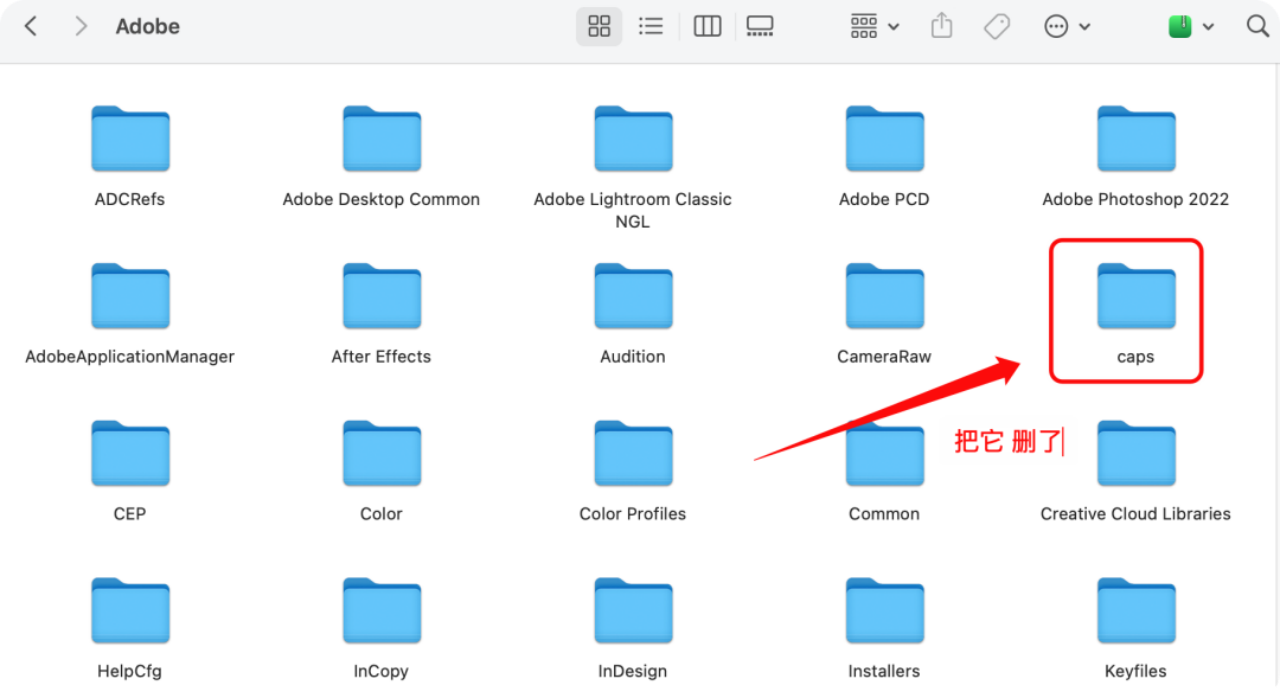Select the Adobe Desktop Common folder icon
1280x698 pixels.
click(x=381, y=139)
